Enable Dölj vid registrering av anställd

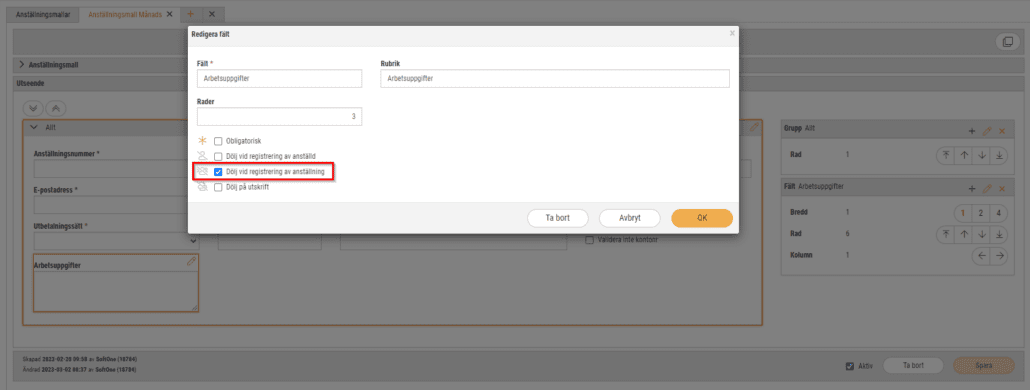coord(219,156)
